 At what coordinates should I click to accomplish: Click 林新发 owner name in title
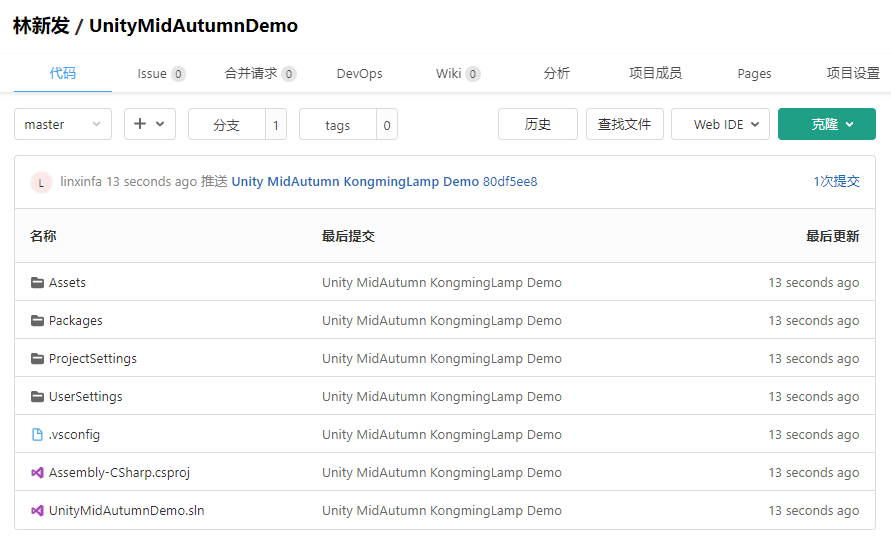click(41, 26)
